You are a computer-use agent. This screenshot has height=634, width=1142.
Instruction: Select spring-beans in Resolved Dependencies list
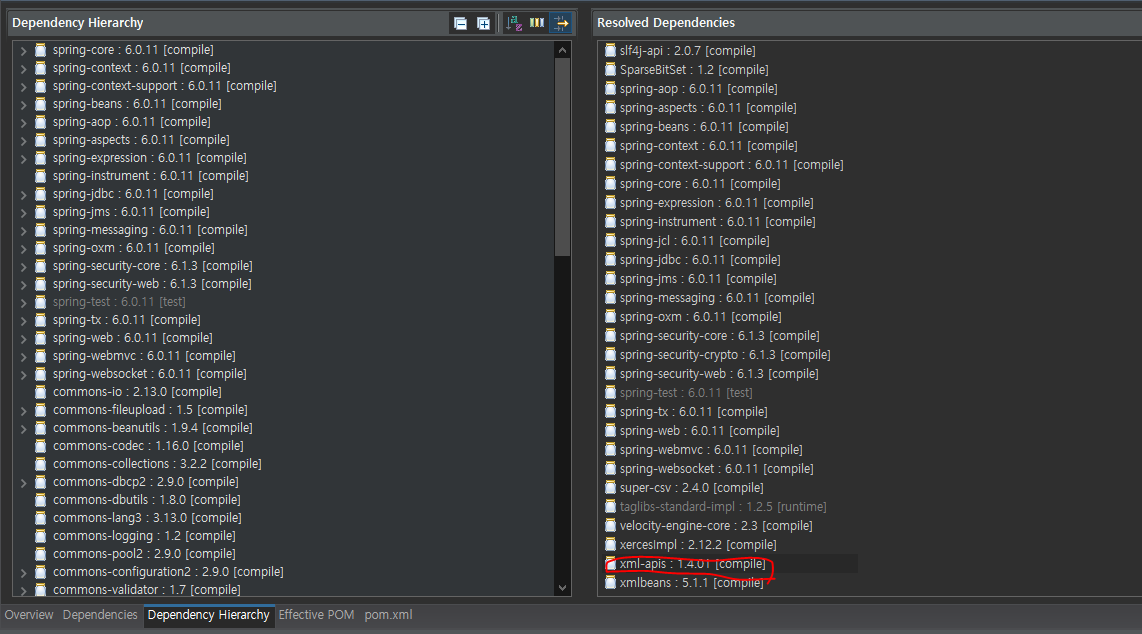(x=704, y=127)
